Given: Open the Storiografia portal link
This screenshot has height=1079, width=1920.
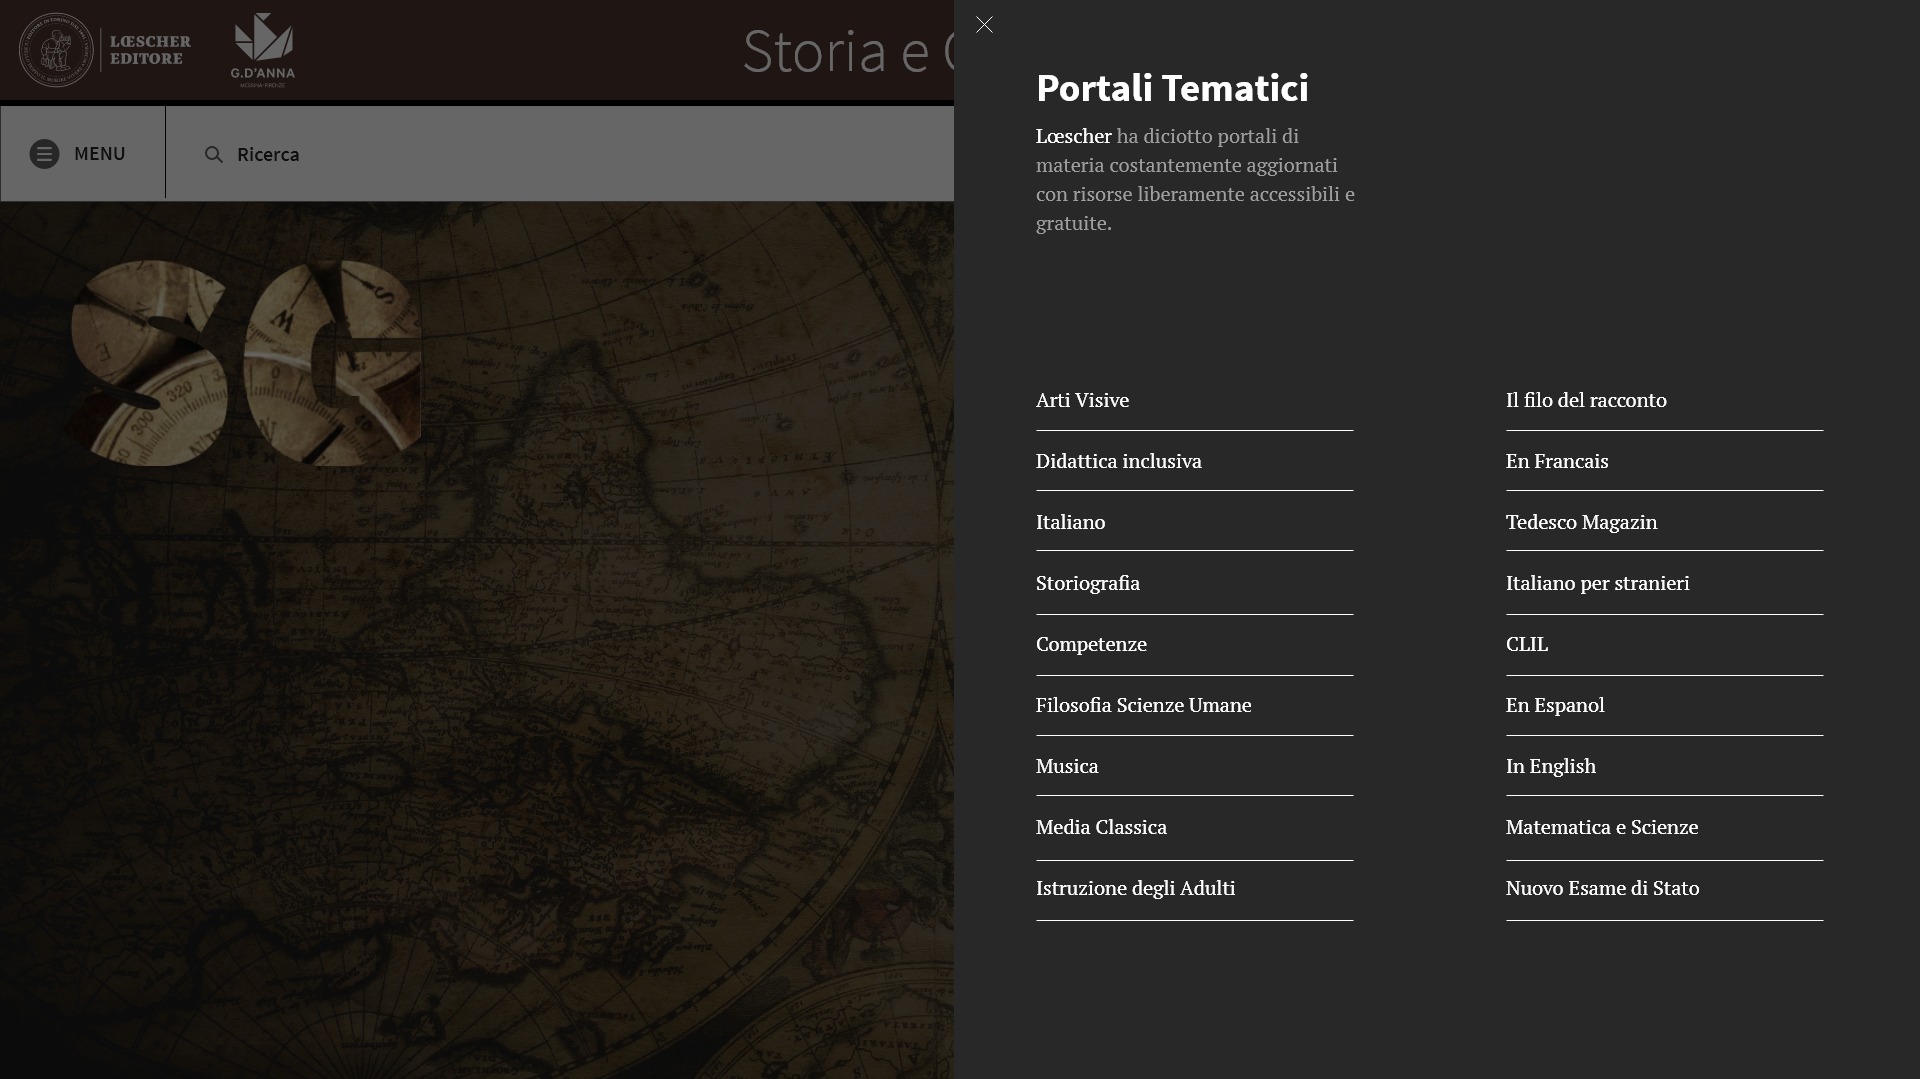Looking at the screenshot, I should (1087, 583).
